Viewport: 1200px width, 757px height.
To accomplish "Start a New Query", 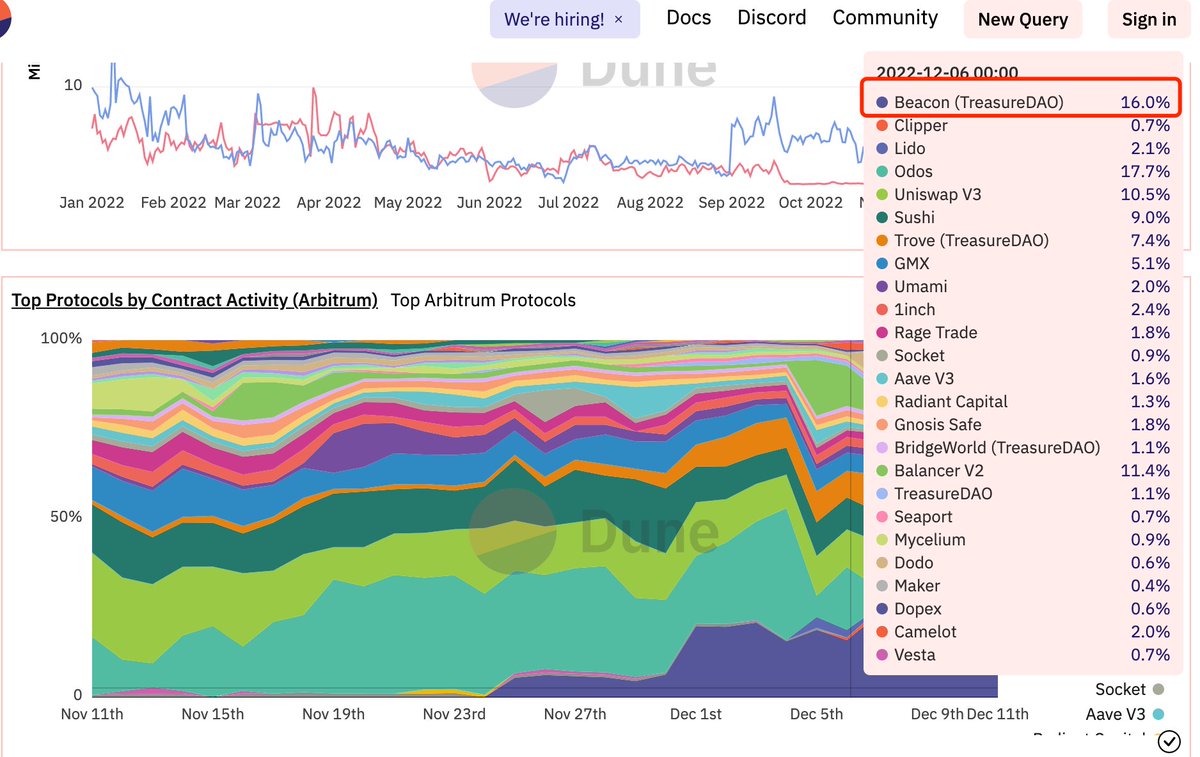I will [x=1023, y=19].
